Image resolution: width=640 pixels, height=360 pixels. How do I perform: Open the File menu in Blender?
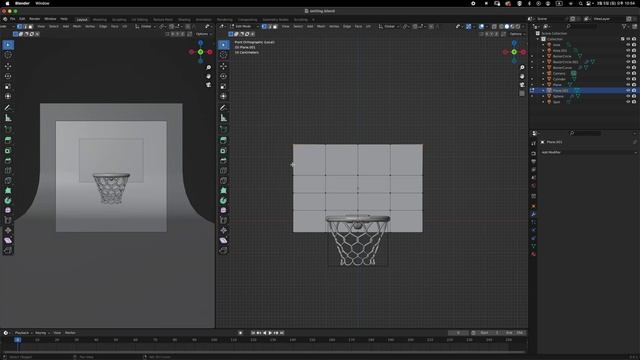(x=13, y=19)
